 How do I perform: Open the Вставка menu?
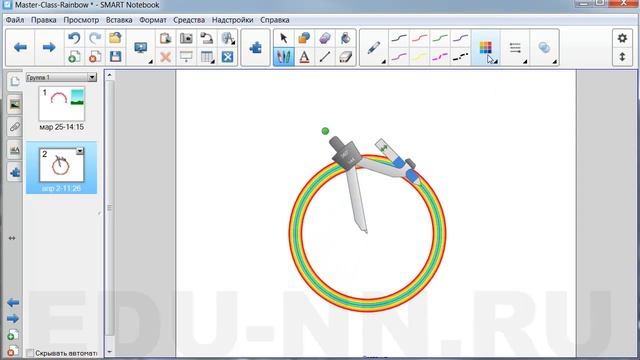[119, 20]
